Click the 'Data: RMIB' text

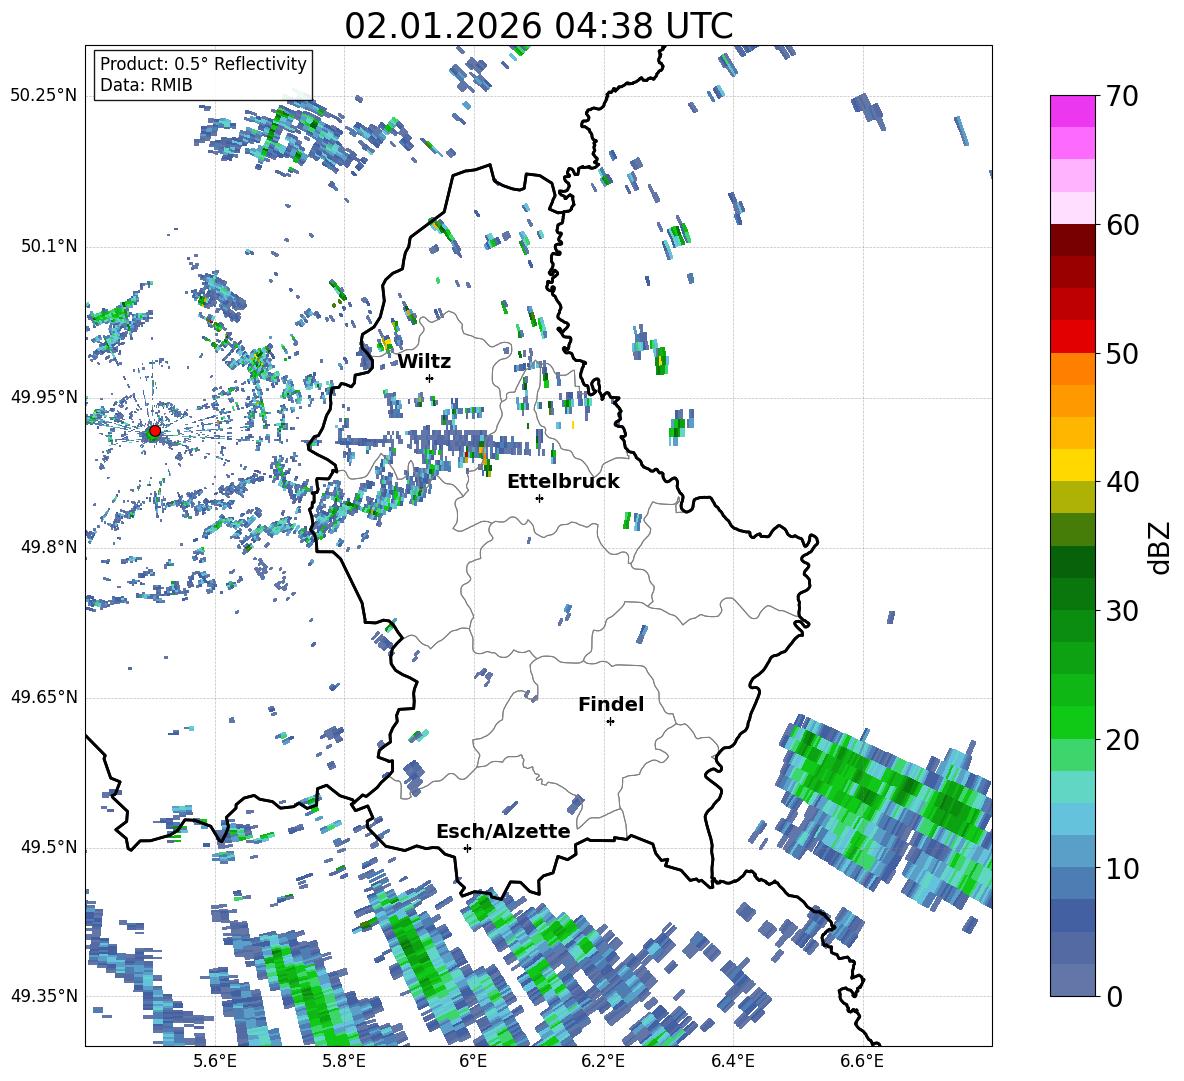(x=146, y=85)
